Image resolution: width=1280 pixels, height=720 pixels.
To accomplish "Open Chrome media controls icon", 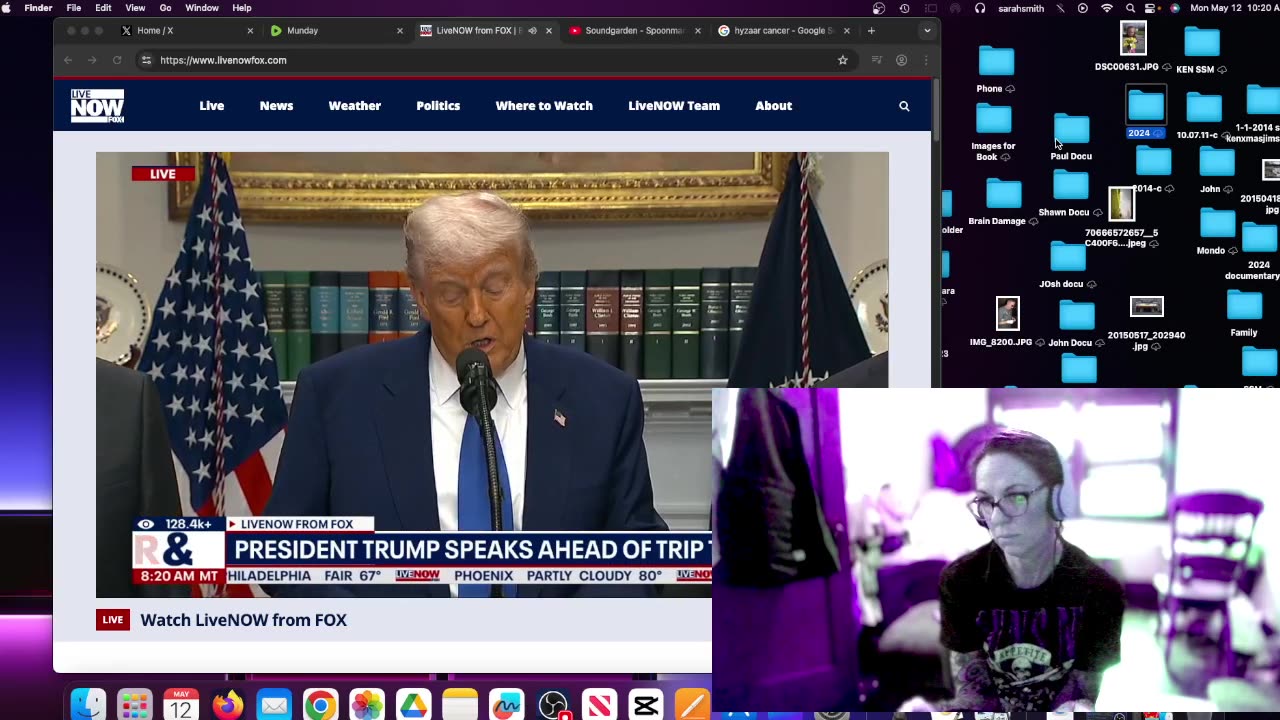I will tap(877, 60).
